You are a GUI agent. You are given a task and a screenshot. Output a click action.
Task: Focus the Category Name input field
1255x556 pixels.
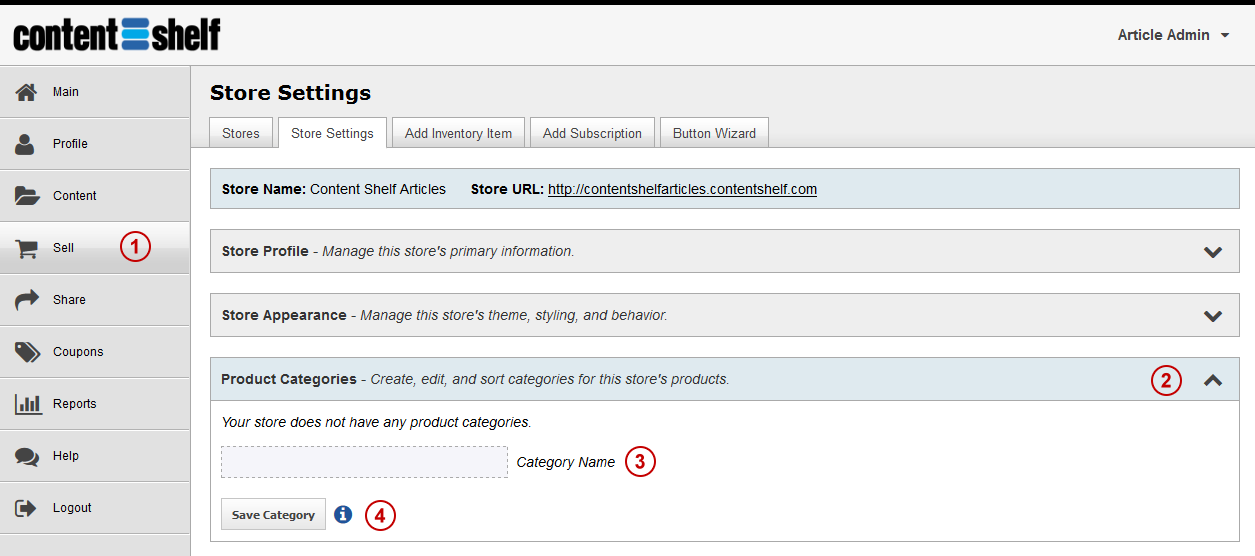coord(365,462)
